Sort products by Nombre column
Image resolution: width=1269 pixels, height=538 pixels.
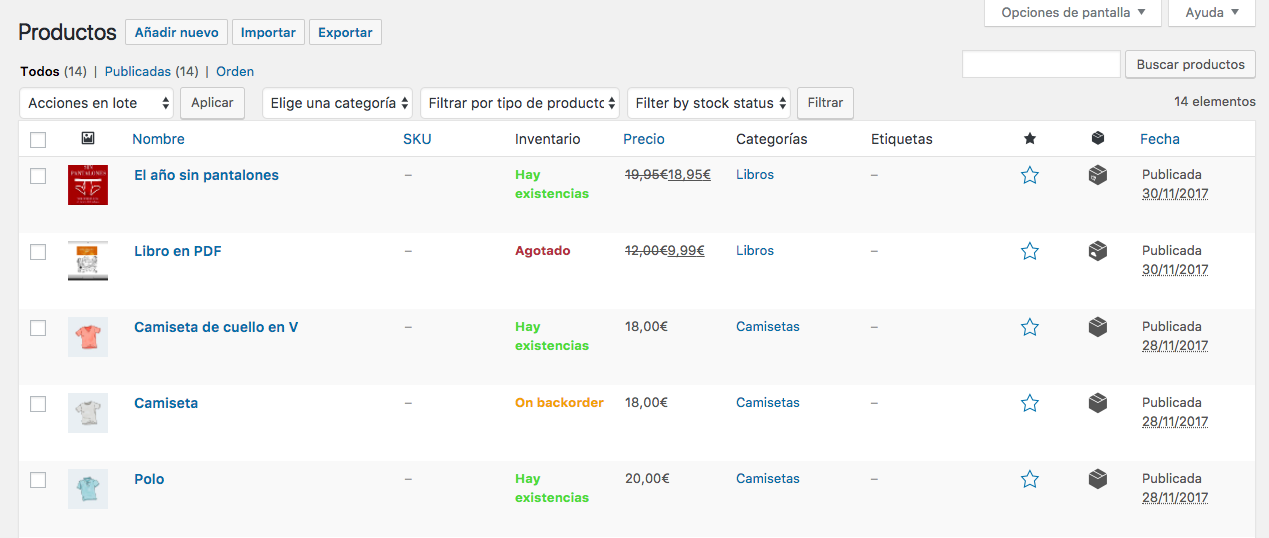pos(158,139)
